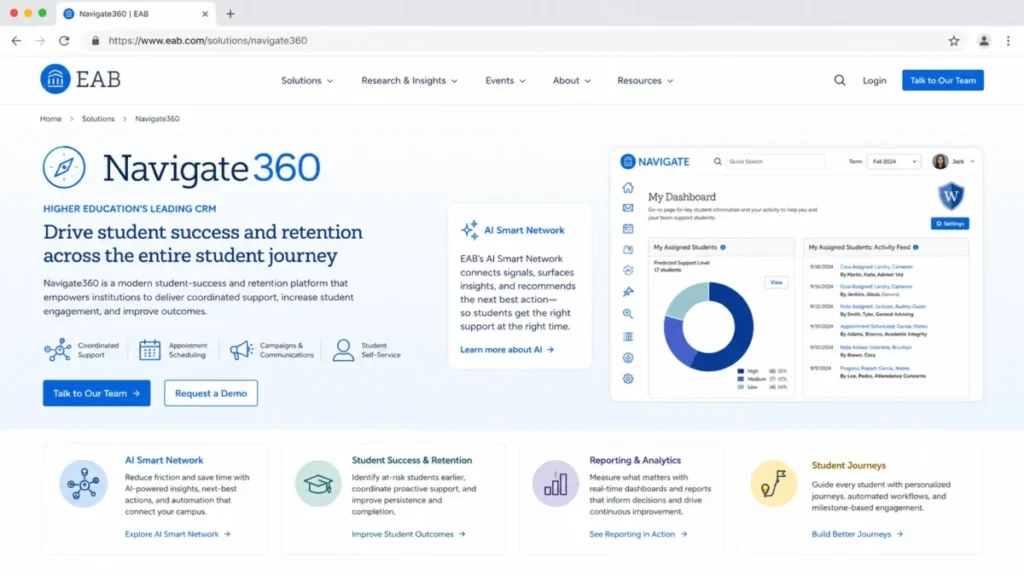
Task: Click the Jack profile avatar
Action: point(940,161)
